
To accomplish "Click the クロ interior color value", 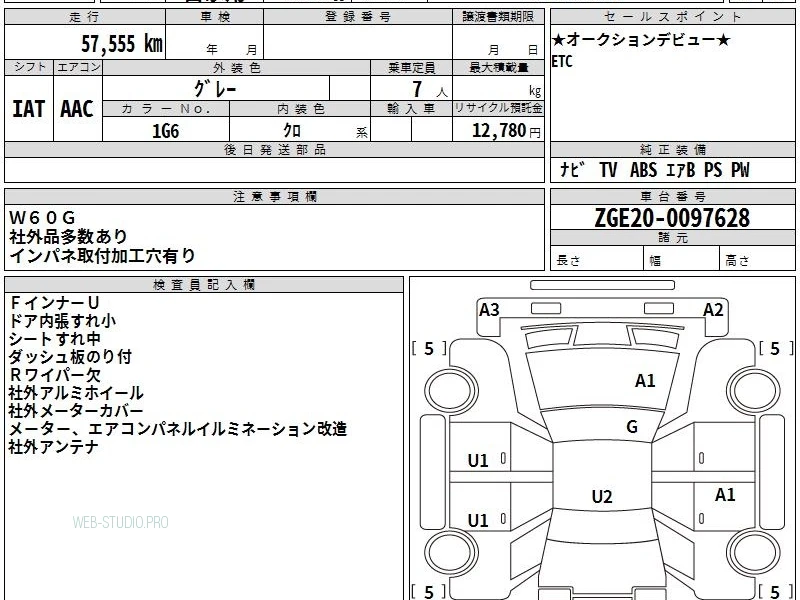I will (292, 131).
